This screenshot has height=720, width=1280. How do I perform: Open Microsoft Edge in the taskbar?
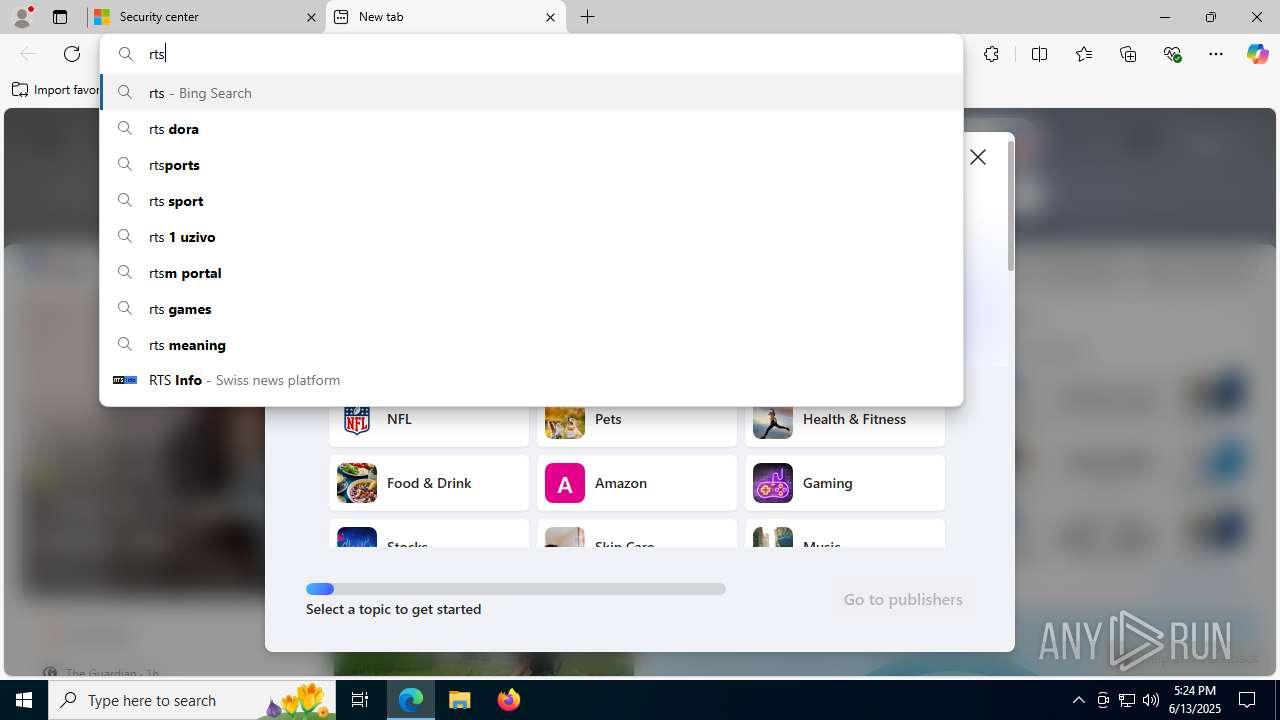pyautogui.click(x=411, y=700)
